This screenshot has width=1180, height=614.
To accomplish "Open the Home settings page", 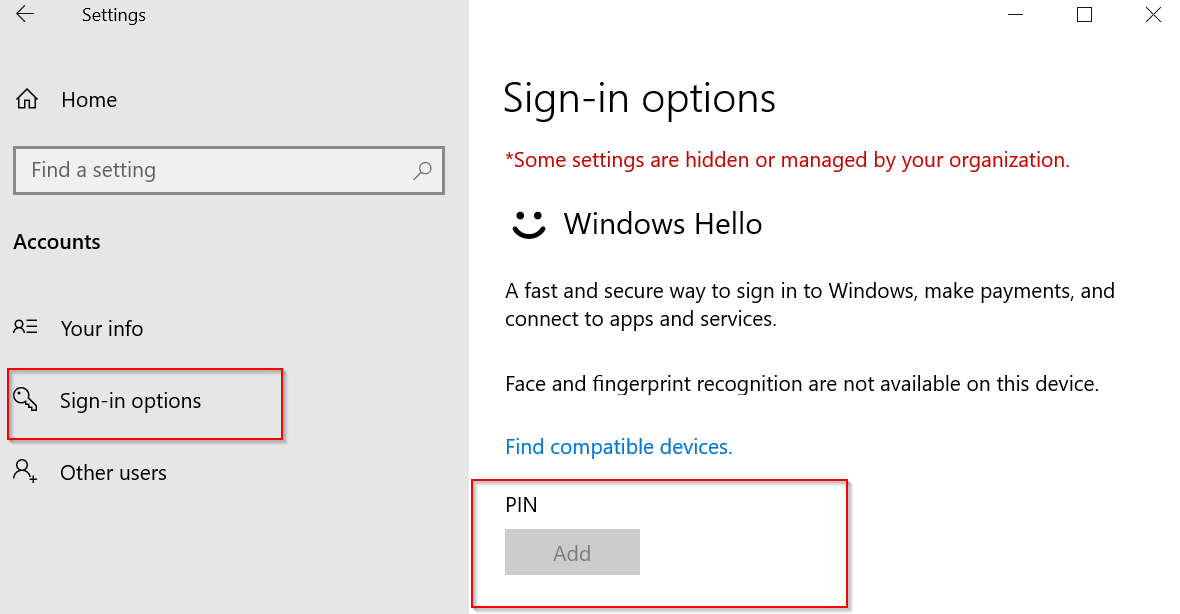I will pos(89,99).
